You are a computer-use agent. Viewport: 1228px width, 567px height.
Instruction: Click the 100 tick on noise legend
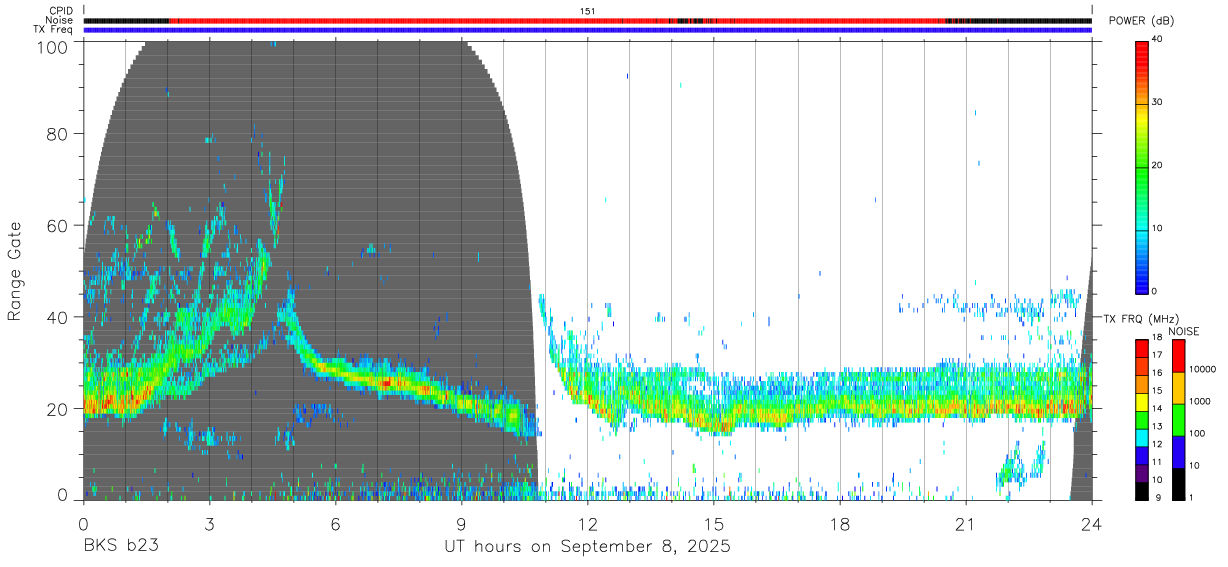pyautogui.click(x=1197, y=434)
